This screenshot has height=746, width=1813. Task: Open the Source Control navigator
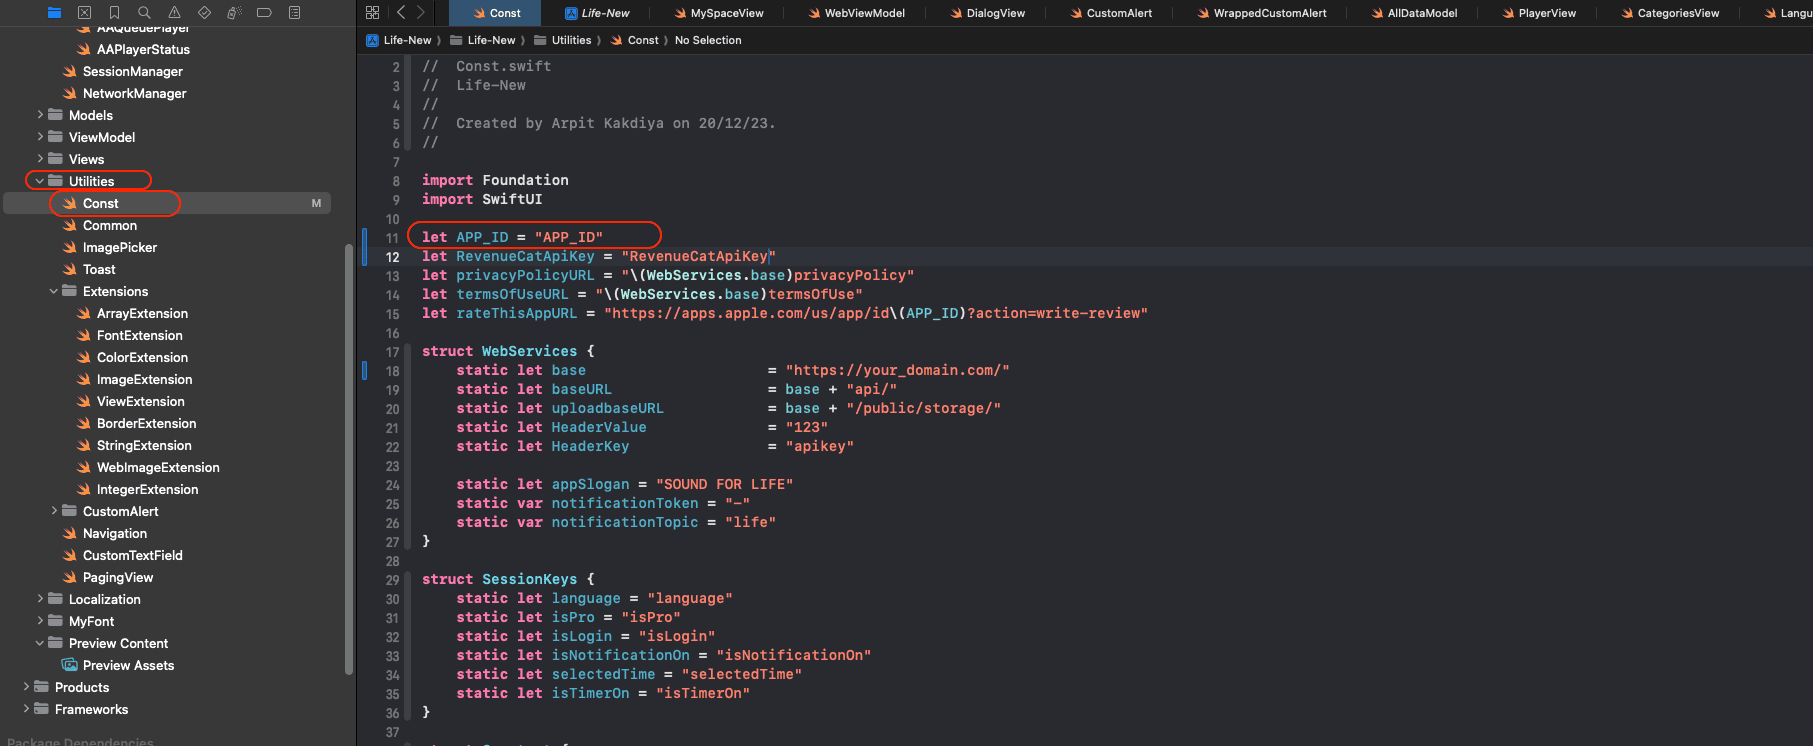(84, 12)
